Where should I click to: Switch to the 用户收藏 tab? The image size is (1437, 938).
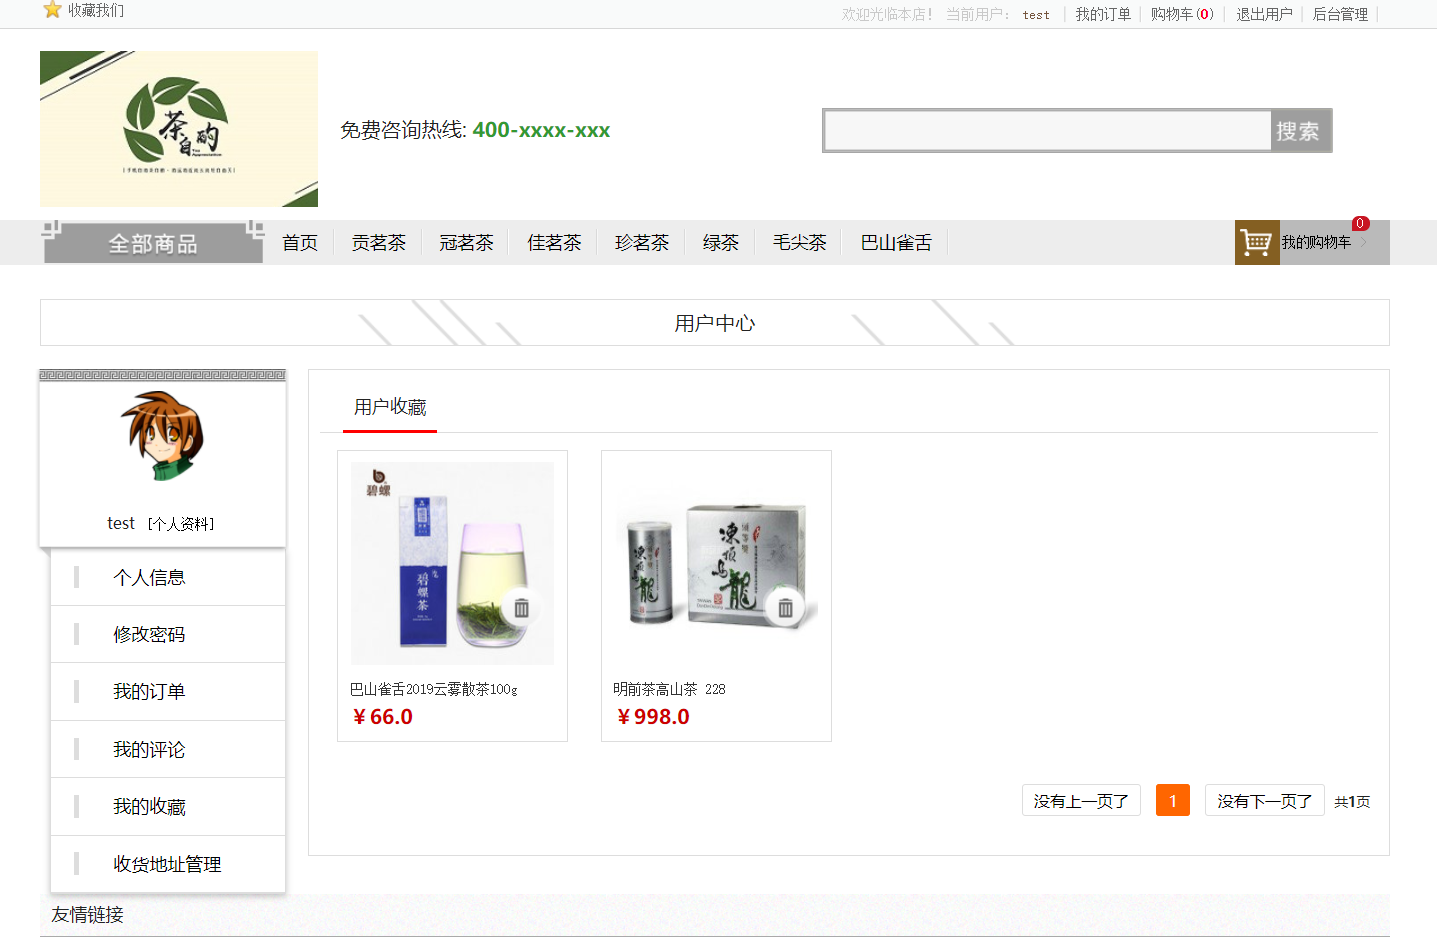click(390, 407)
